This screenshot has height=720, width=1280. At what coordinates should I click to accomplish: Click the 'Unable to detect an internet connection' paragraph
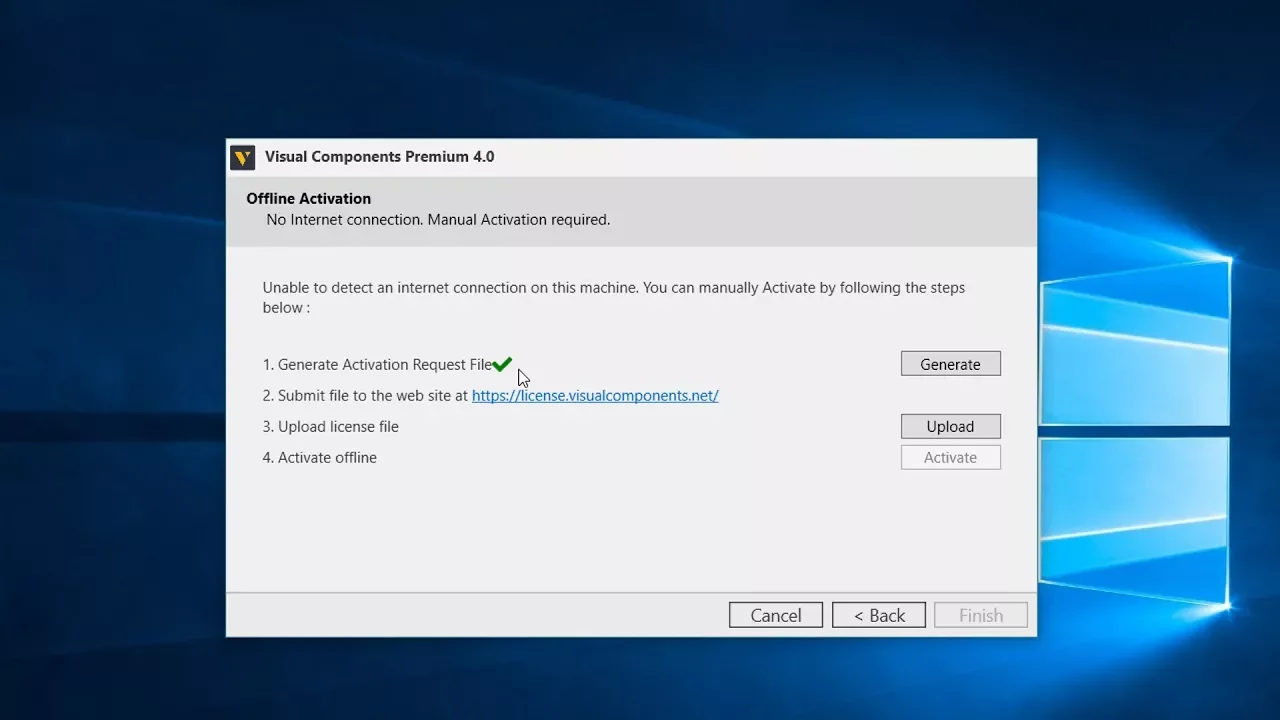(x=614, y=297)
